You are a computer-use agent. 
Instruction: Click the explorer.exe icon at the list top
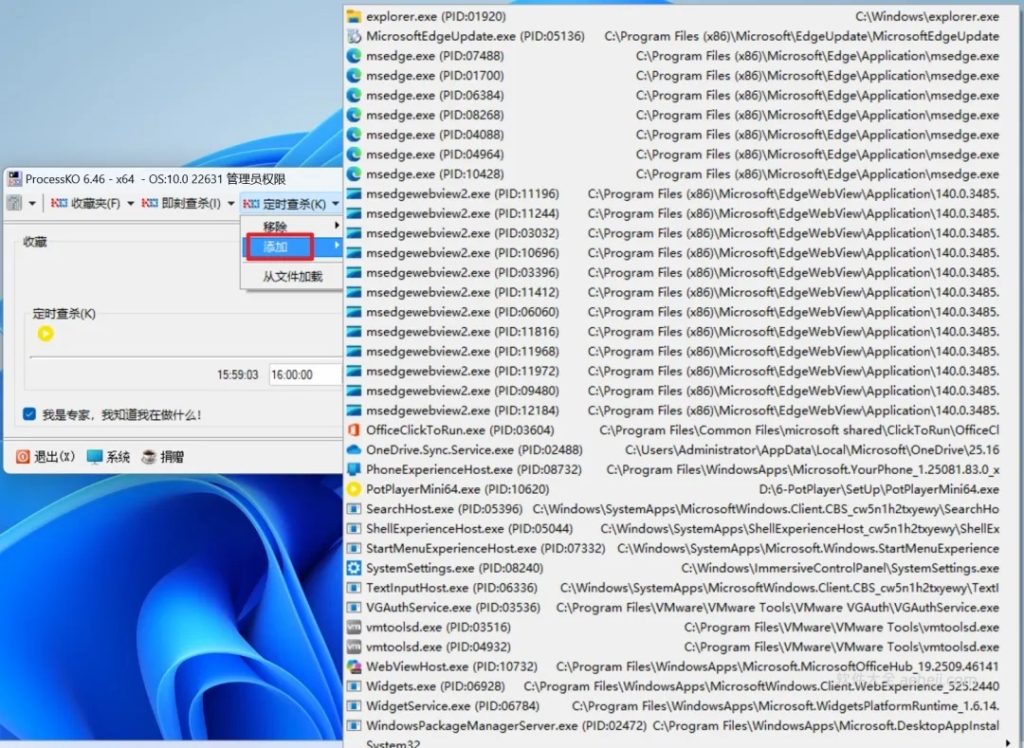point(352,16)
